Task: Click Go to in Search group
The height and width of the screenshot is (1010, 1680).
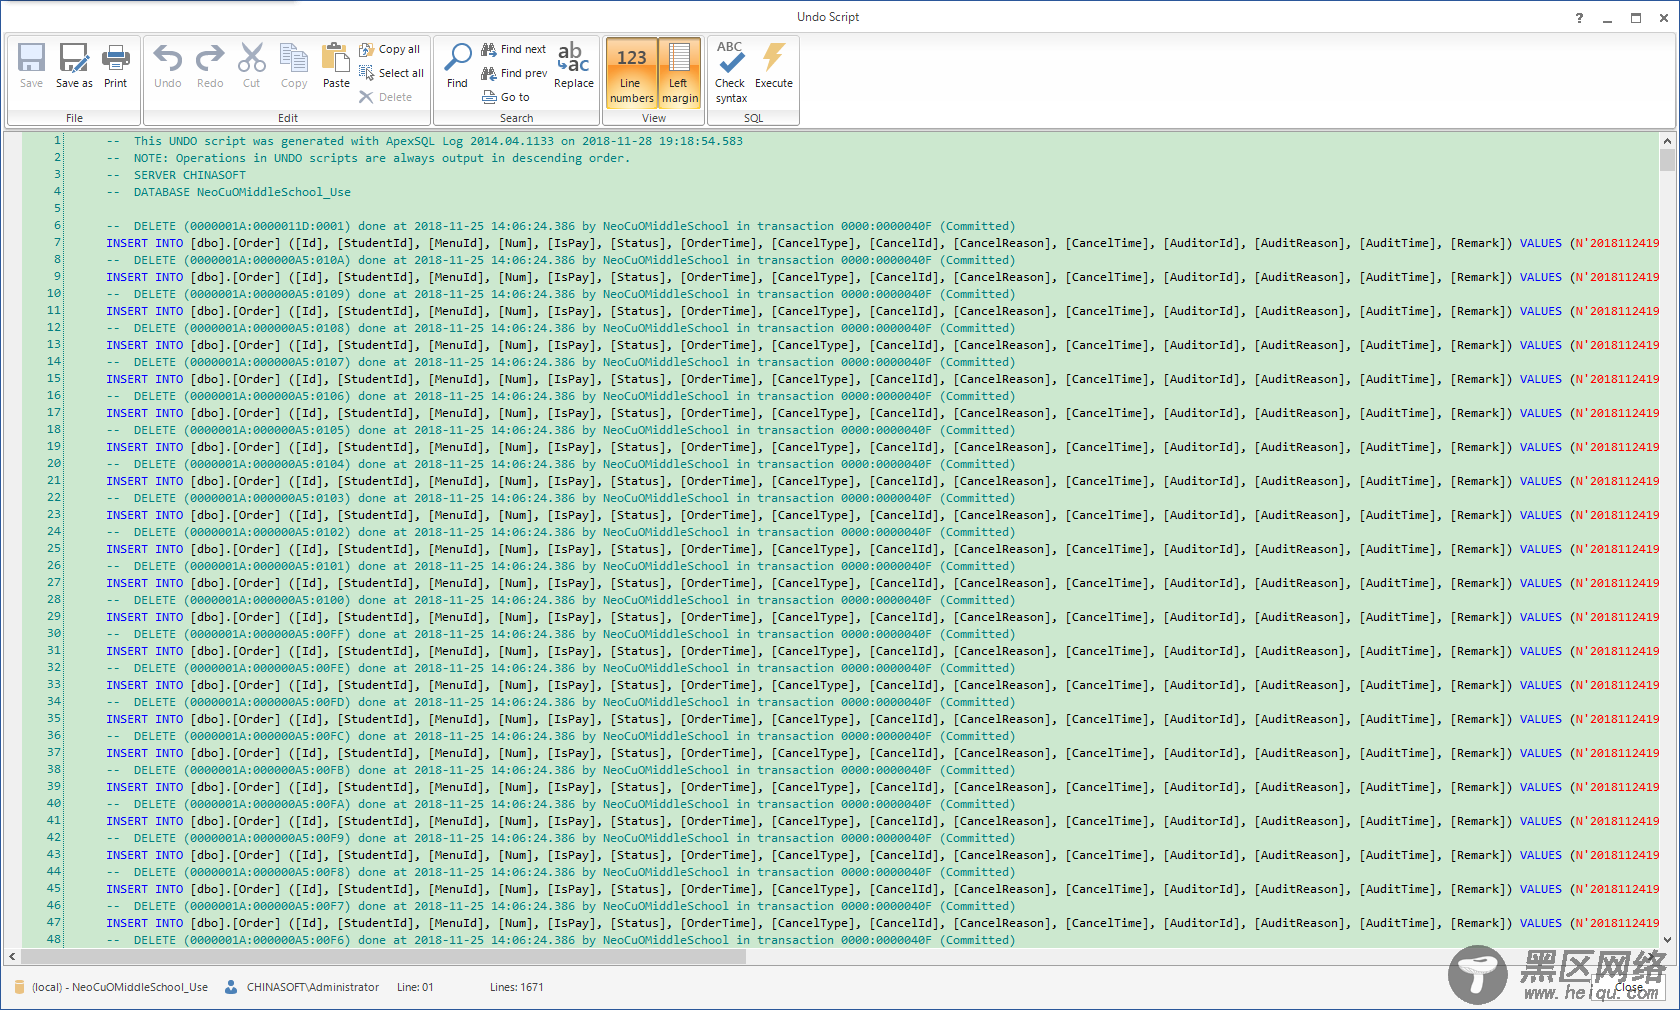Action: (506, 97)
